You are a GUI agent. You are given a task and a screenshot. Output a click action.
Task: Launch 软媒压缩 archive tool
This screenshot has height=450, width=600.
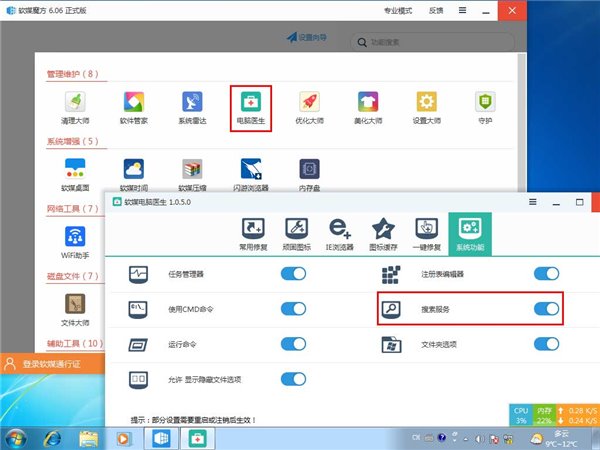(192, 169)
